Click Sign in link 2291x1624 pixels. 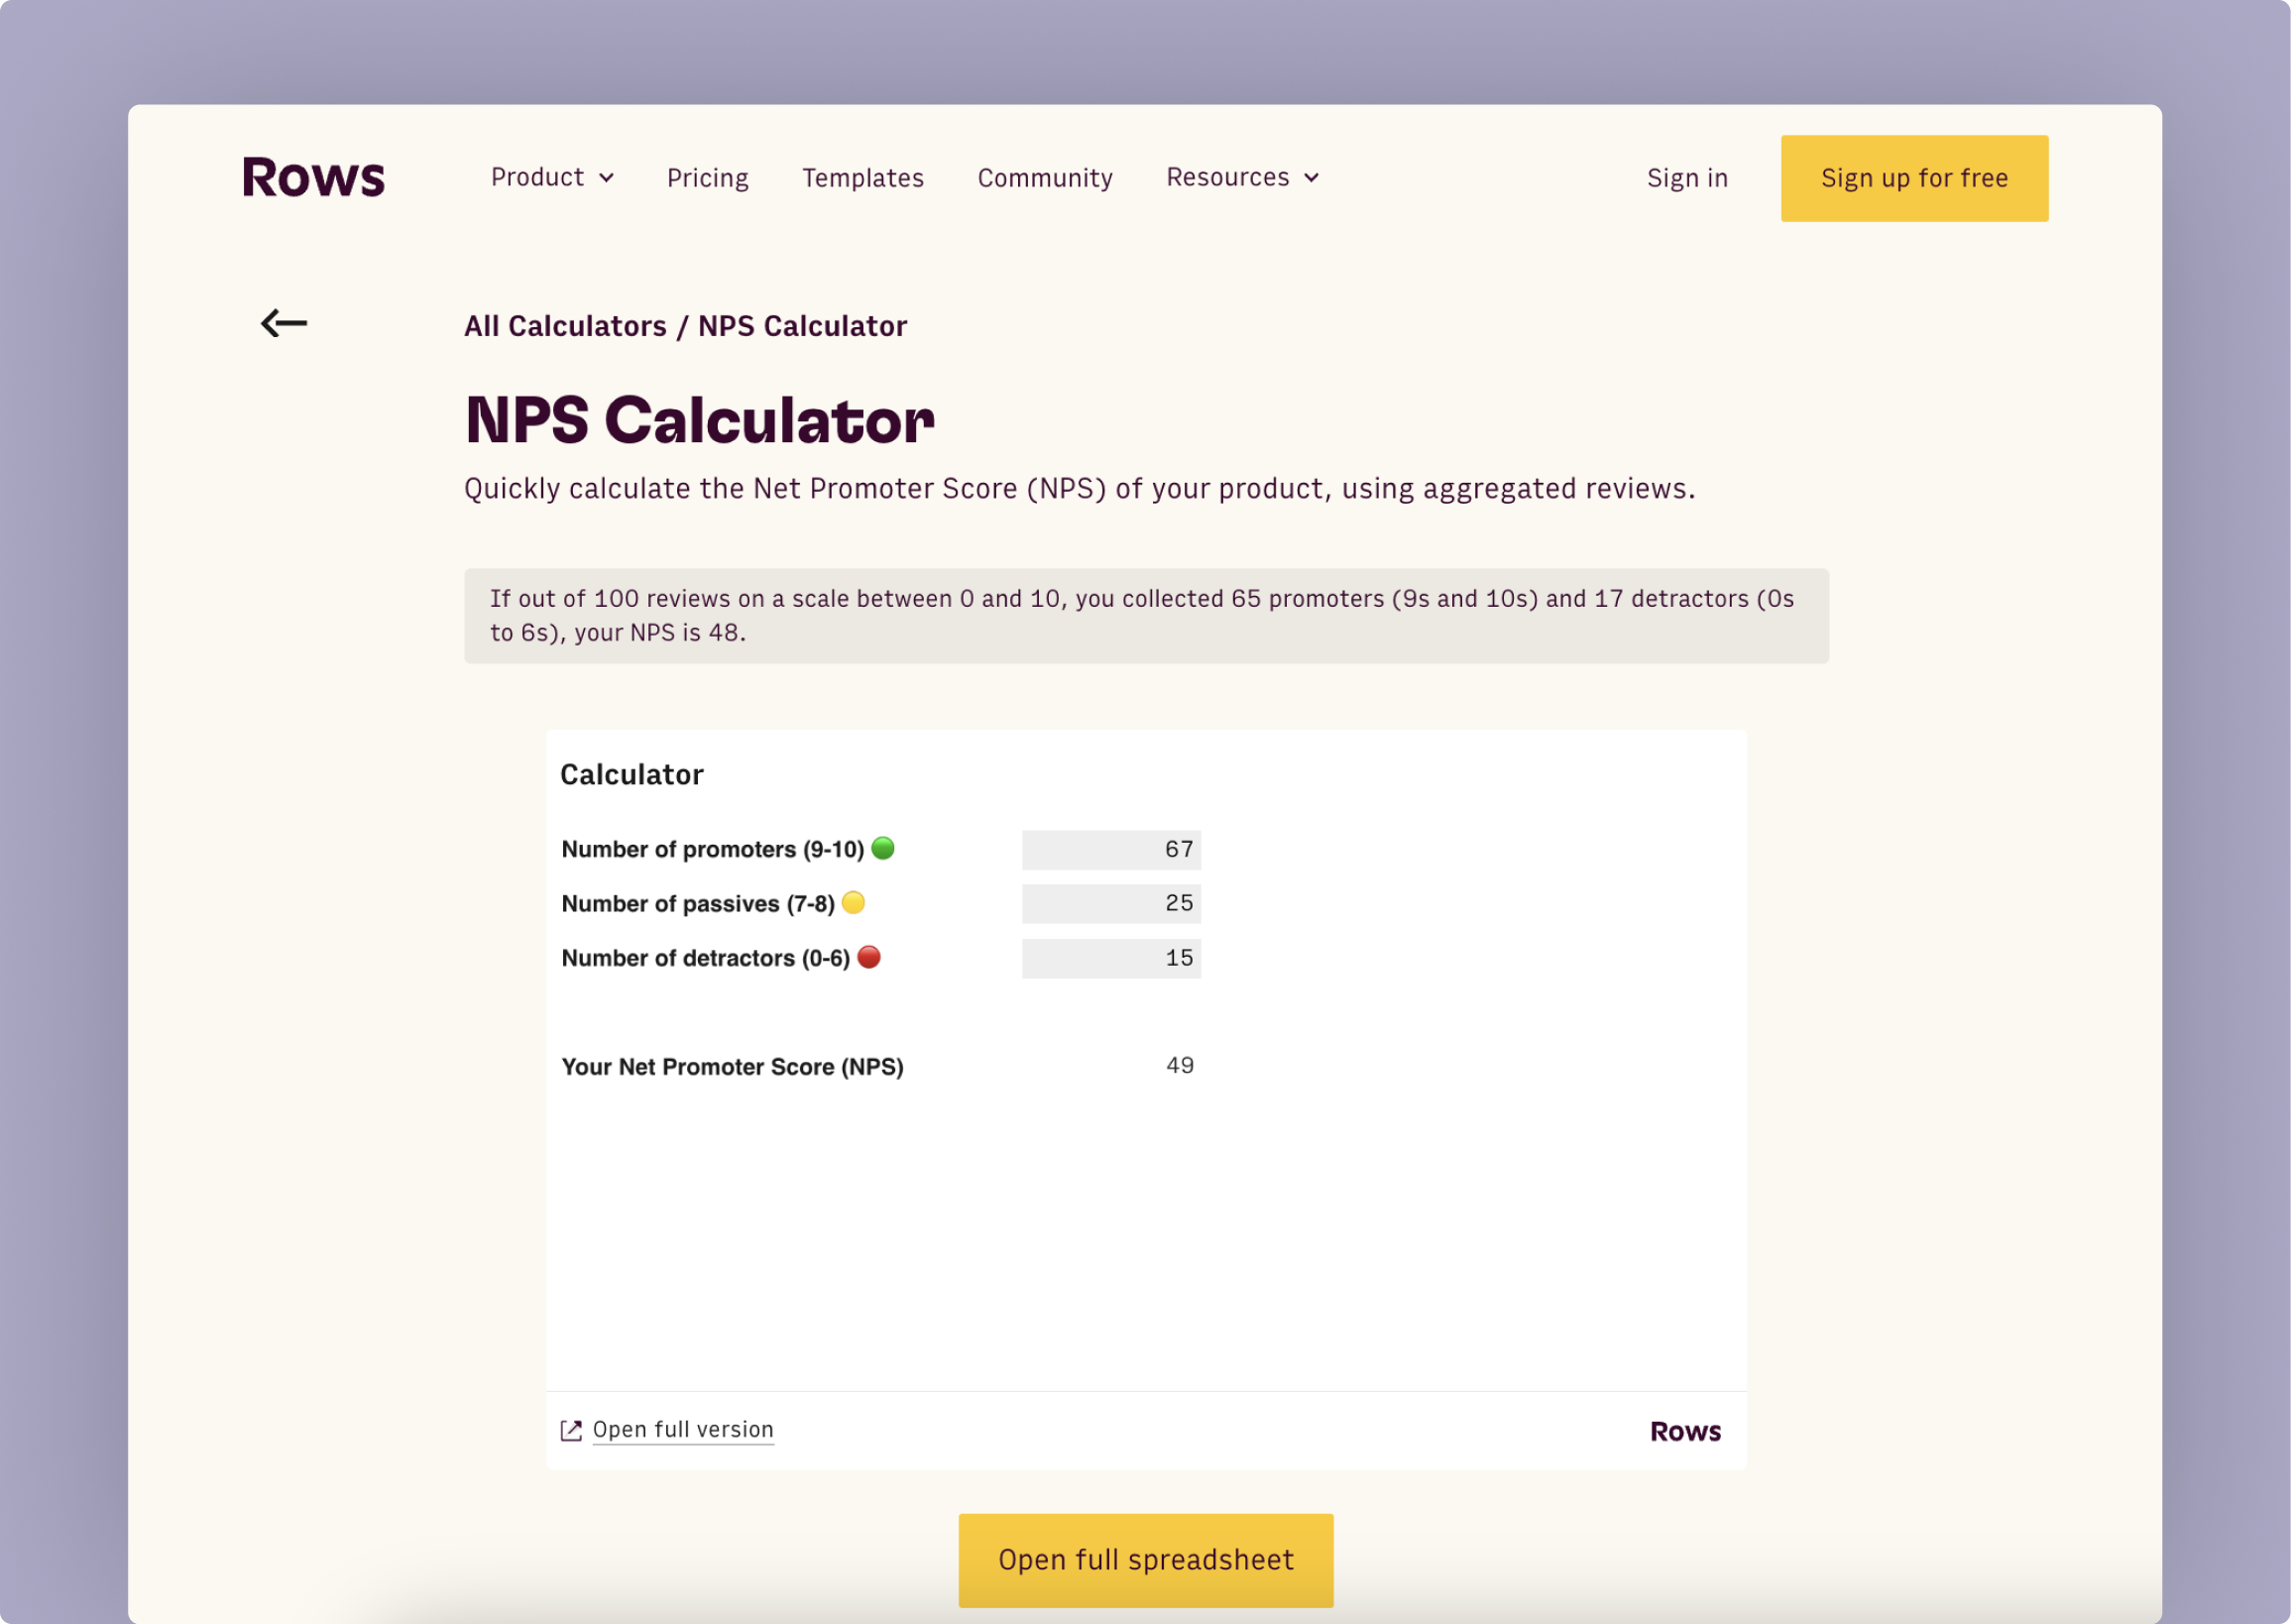(x=1686, y=178)
